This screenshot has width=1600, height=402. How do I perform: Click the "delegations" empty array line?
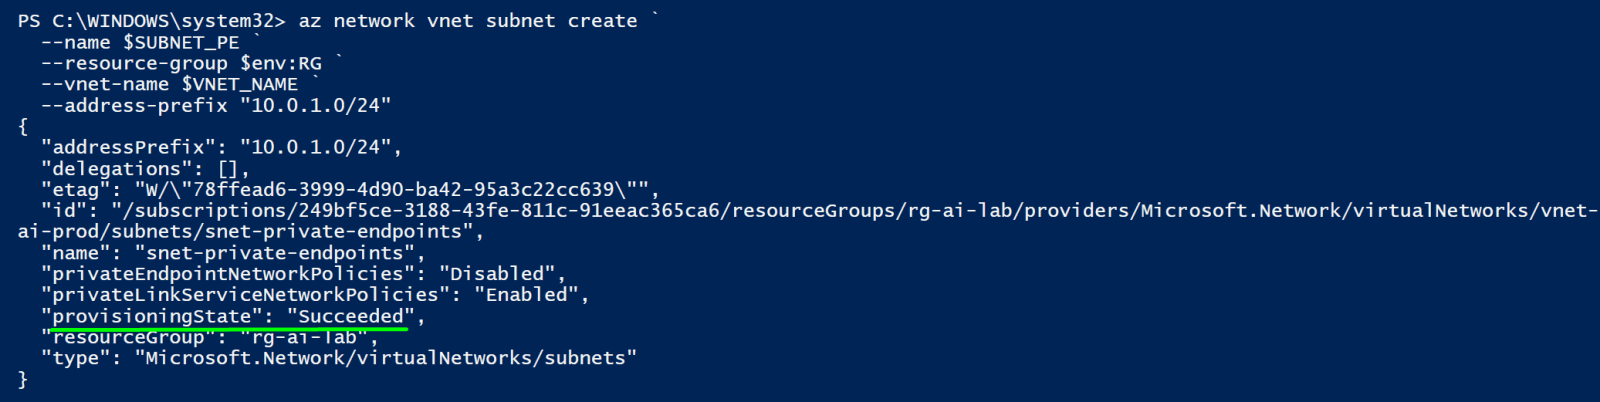[x=145, y=168]
